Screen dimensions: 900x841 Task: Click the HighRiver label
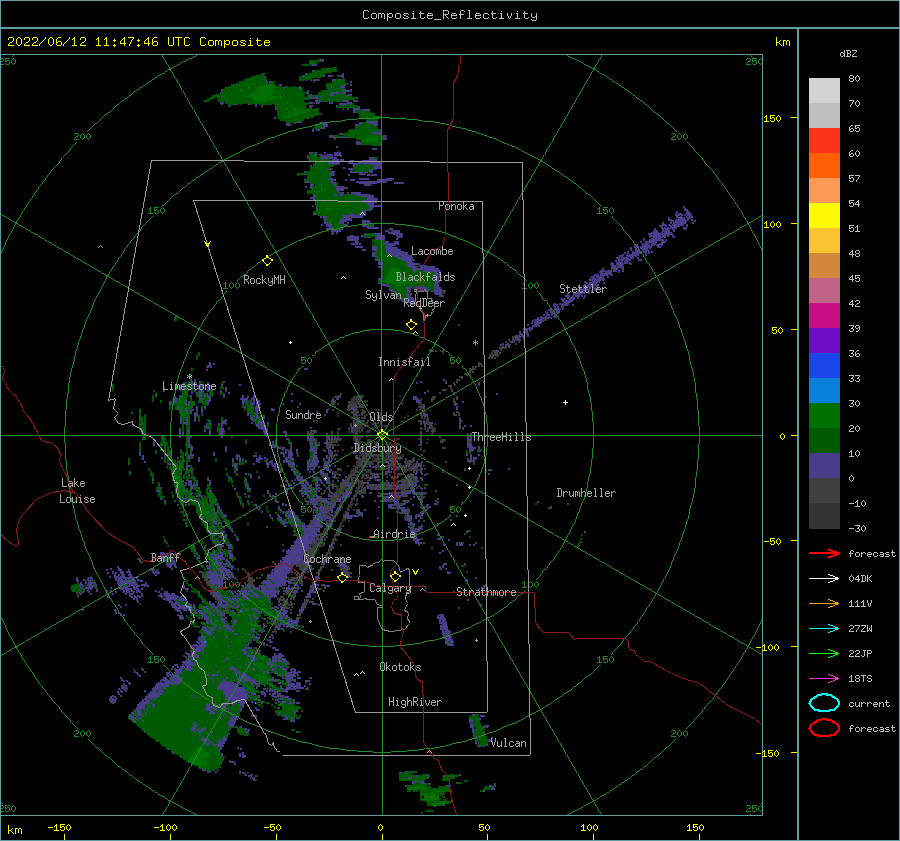(x=415, y=702)
